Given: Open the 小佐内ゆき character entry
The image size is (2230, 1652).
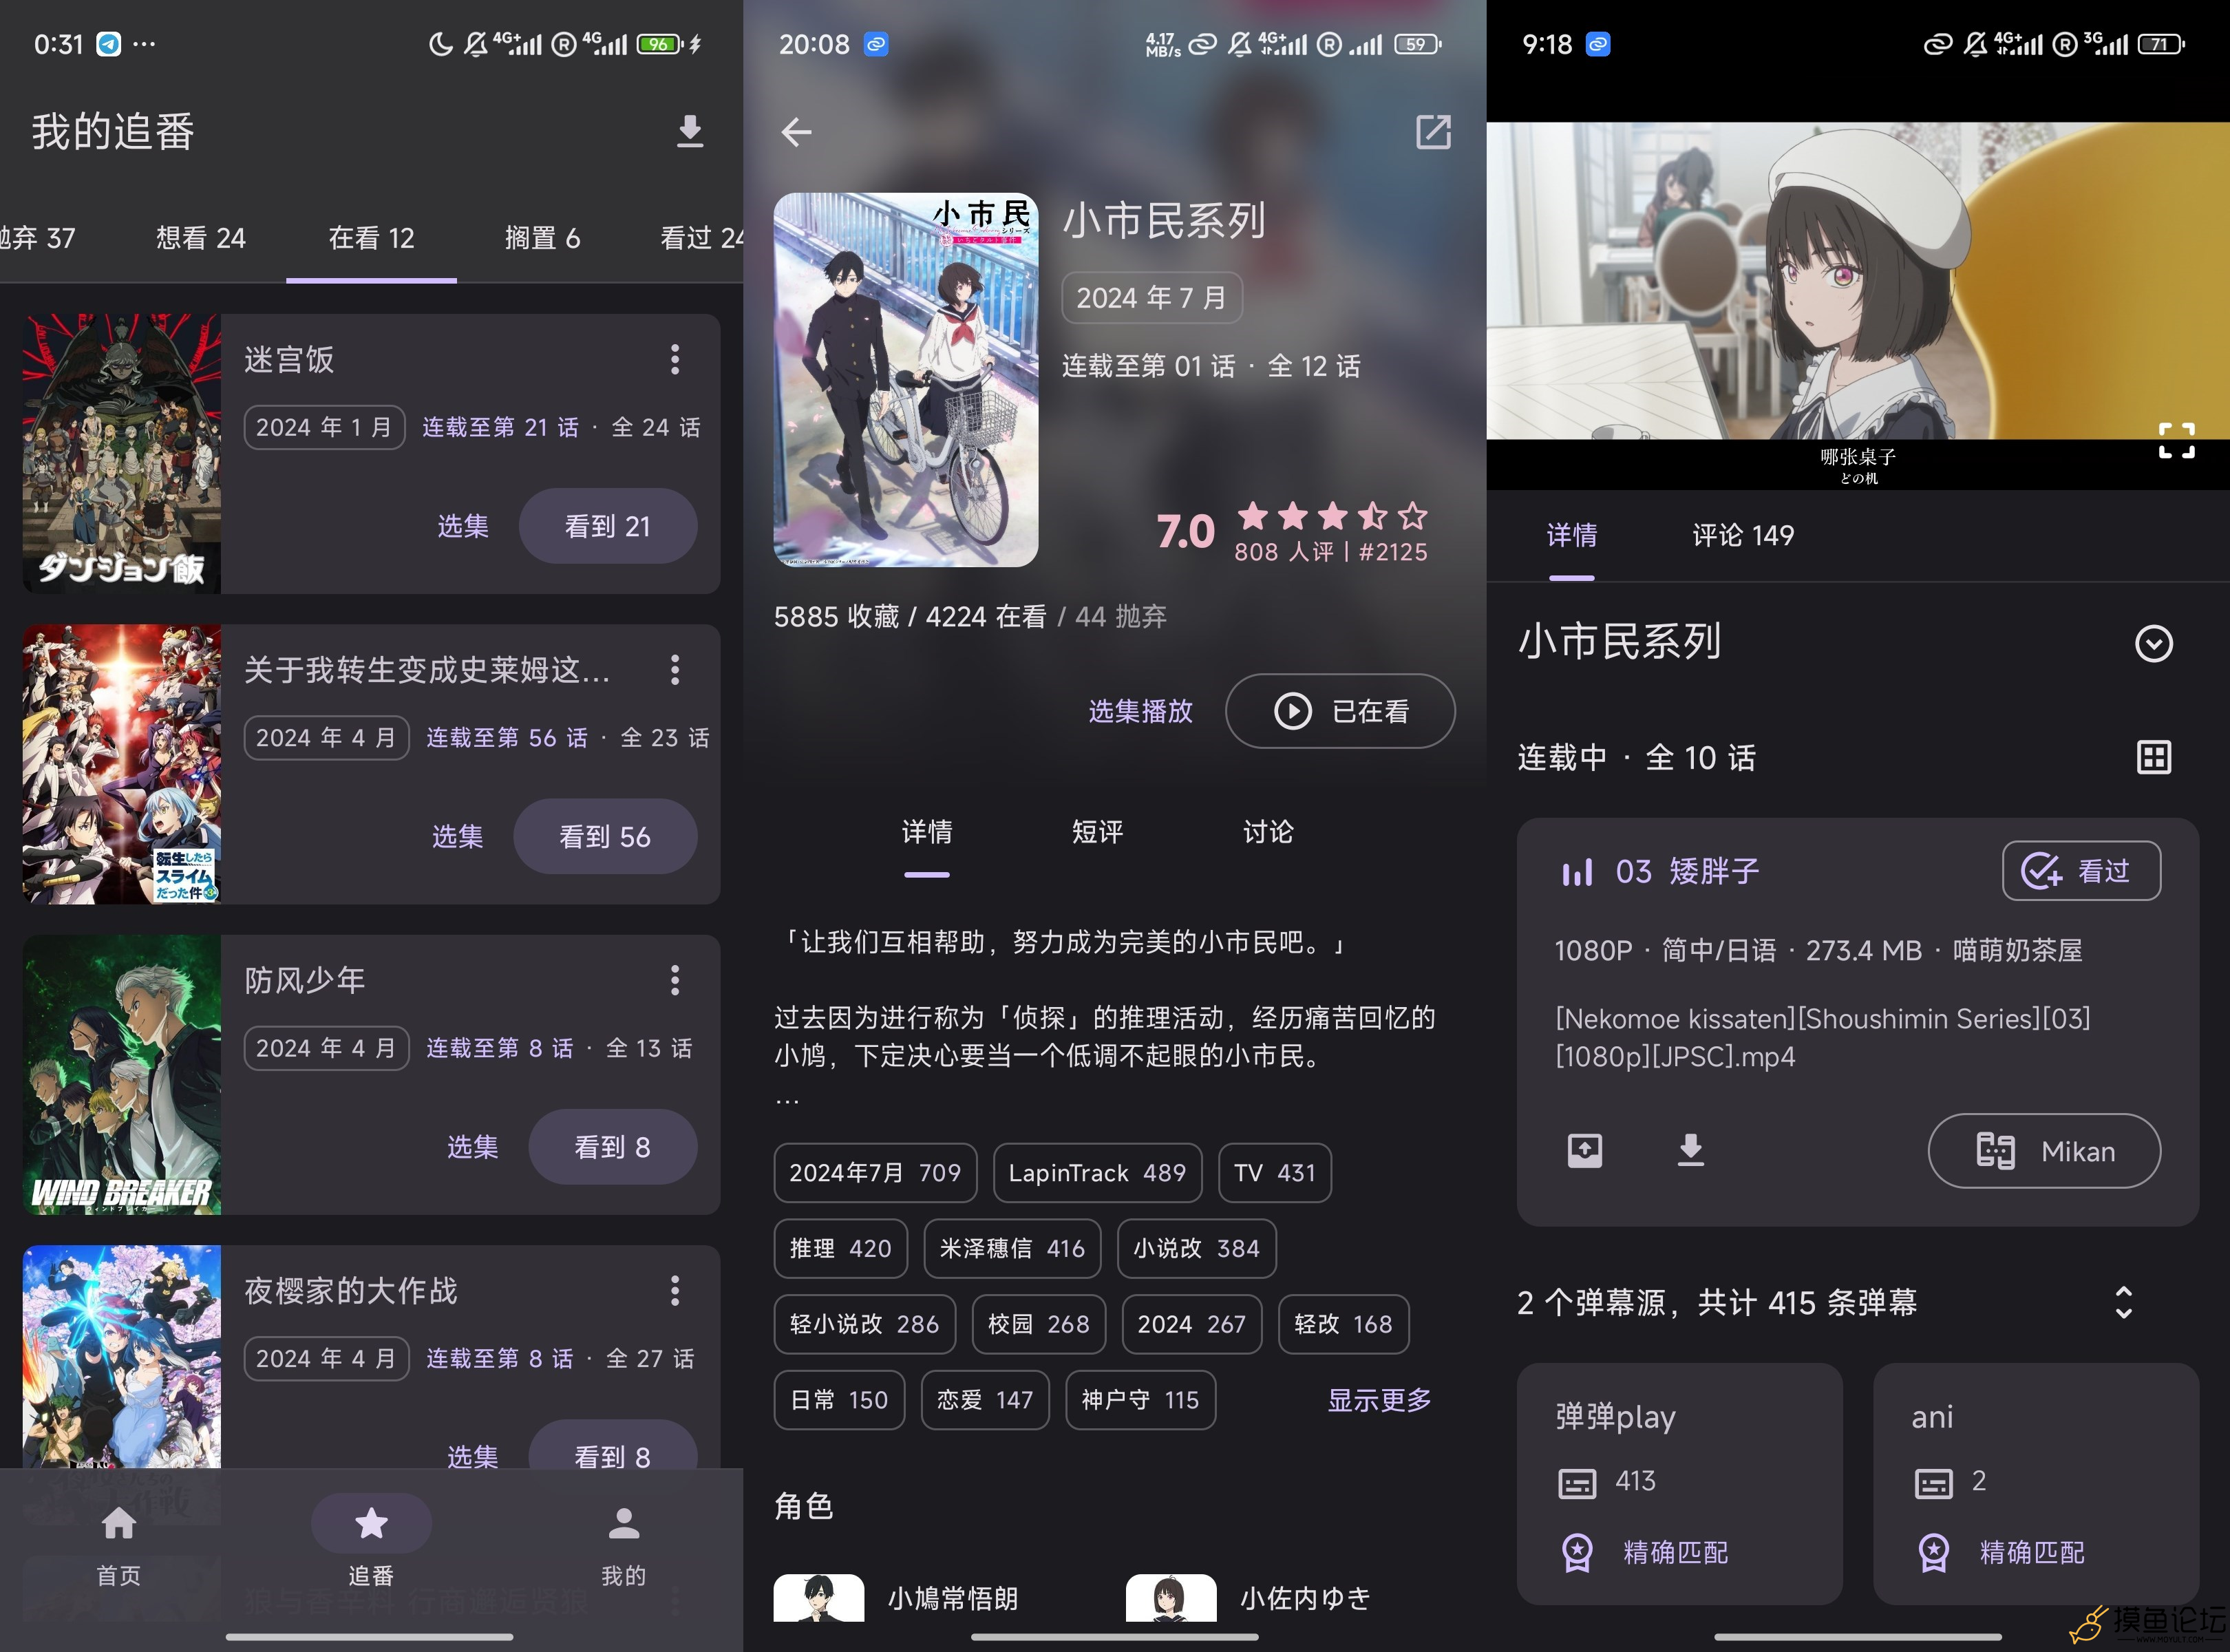Looking at the screenshot, I should (x=1248, y=1598).
